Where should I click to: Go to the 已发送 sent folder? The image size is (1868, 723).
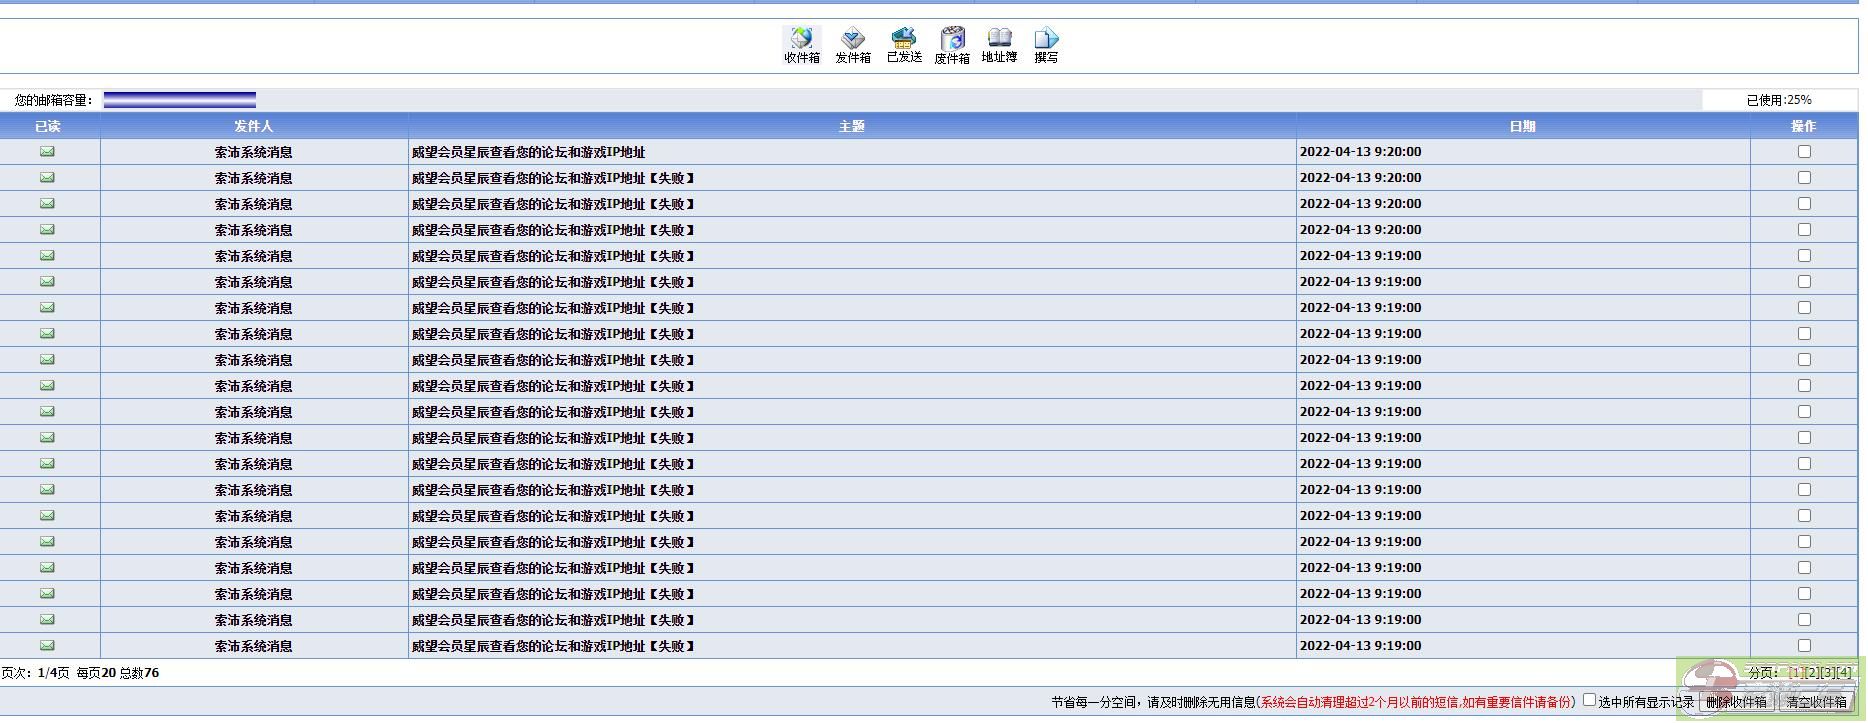pyautogui.click(x=904, y=45)
